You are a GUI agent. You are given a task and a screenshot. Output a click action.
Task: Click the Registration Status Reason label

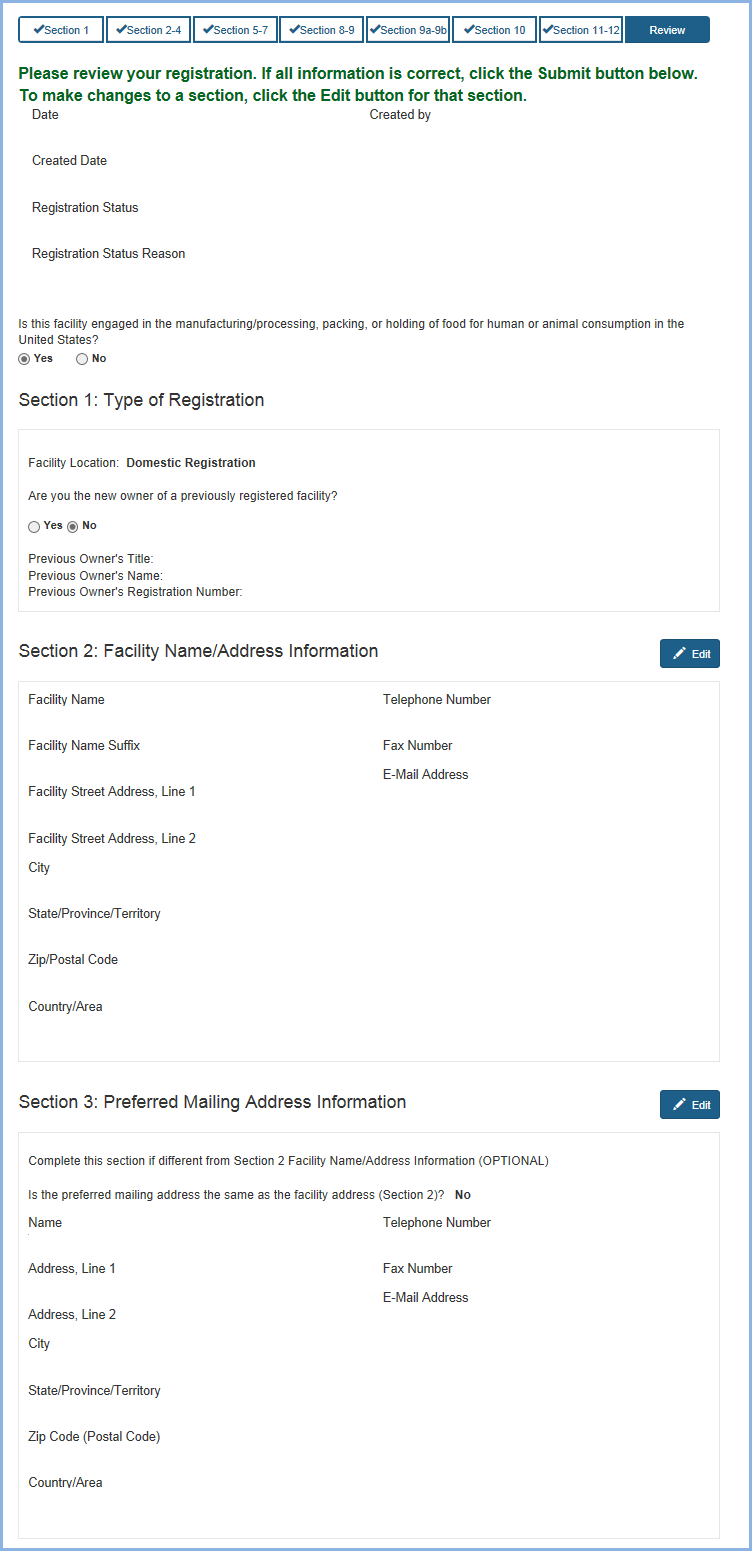pyautogui.click(x=108, y=254)
